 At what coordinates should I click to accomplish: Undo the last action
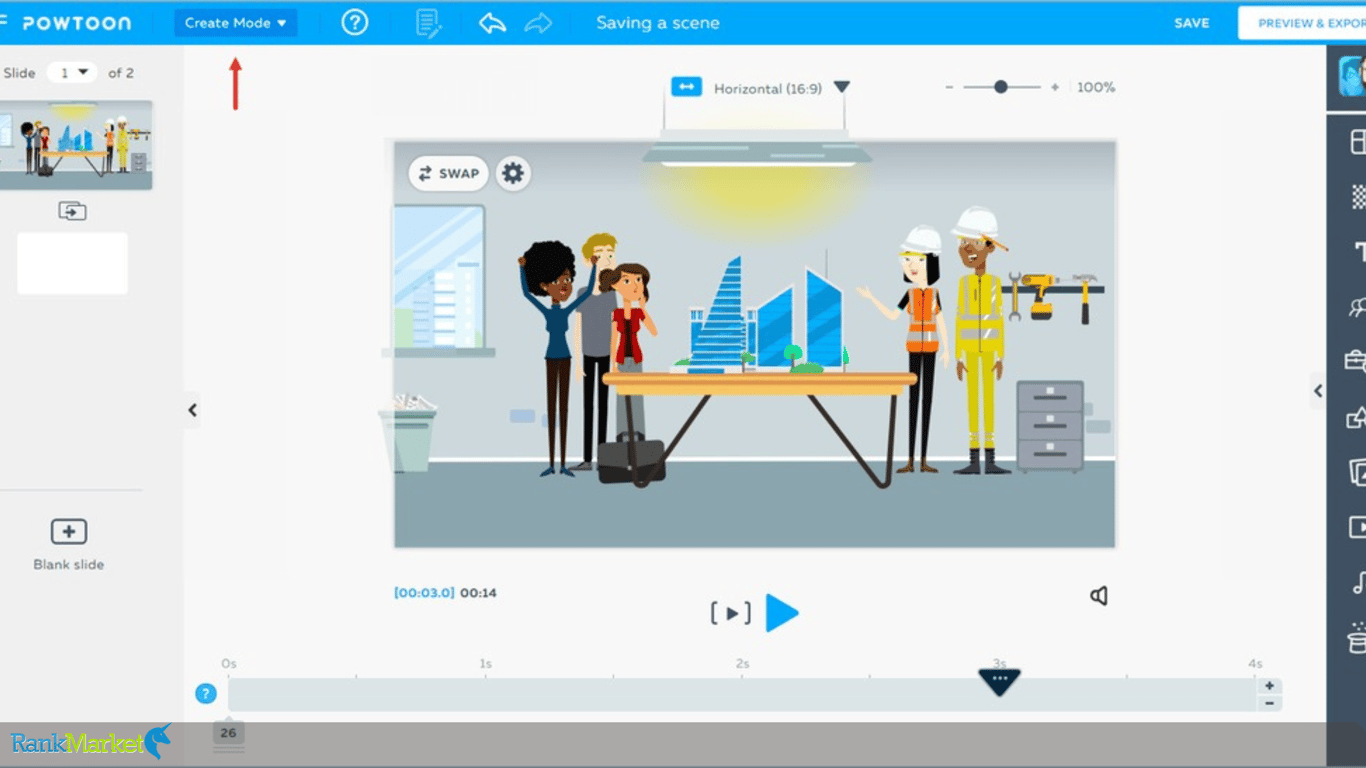pyautogui.click(x=492, y=23)
